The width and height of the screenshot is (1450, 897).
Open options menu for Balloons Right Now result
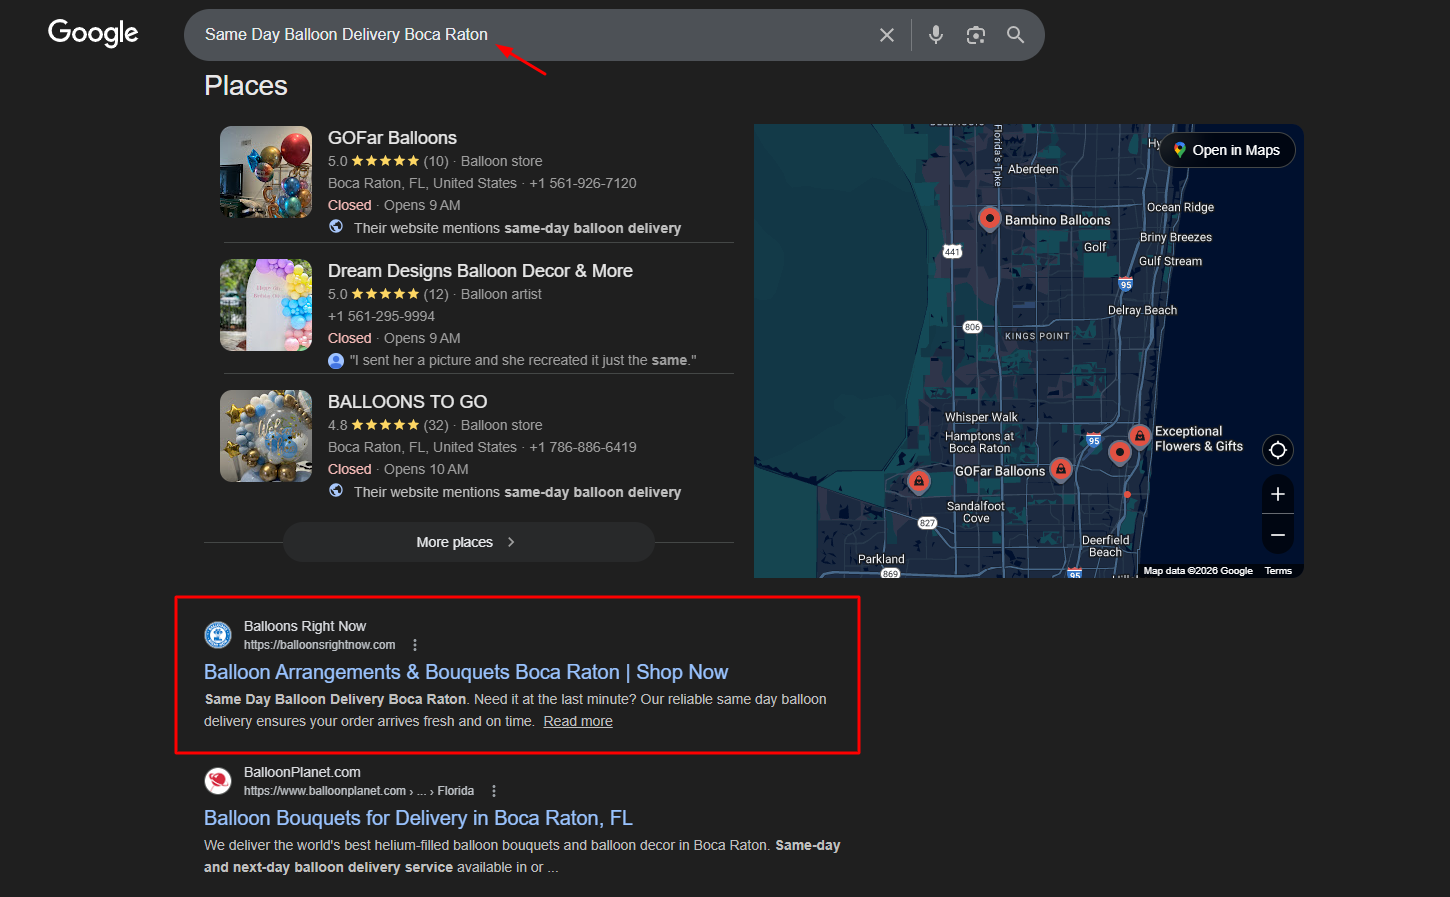pyautogui.click(x=415, y=645)
